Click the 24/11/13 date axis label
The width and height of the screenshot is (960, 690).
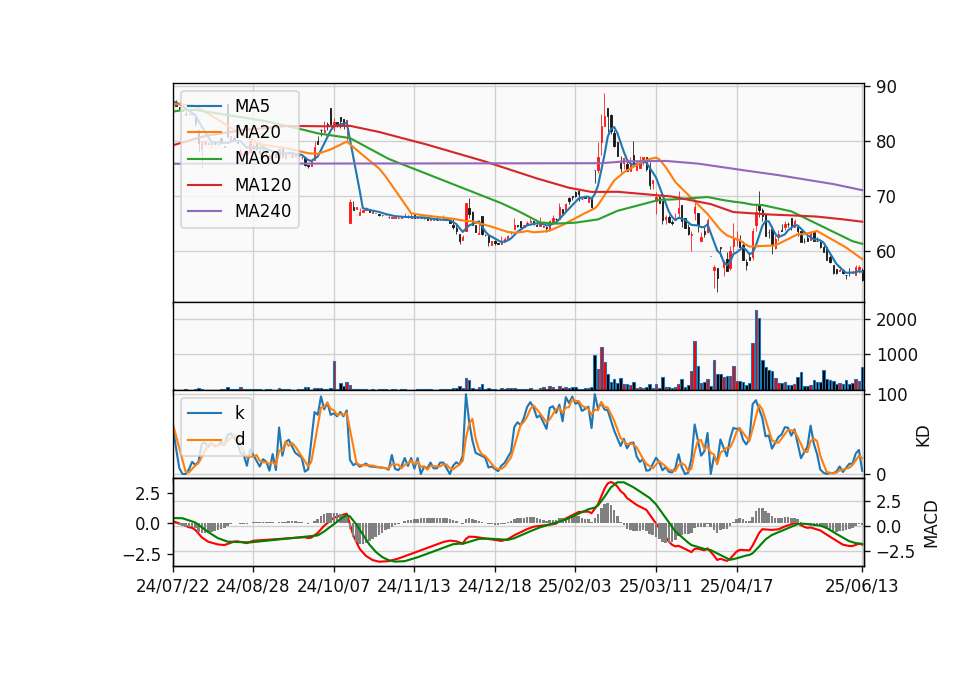click(414, 586)
